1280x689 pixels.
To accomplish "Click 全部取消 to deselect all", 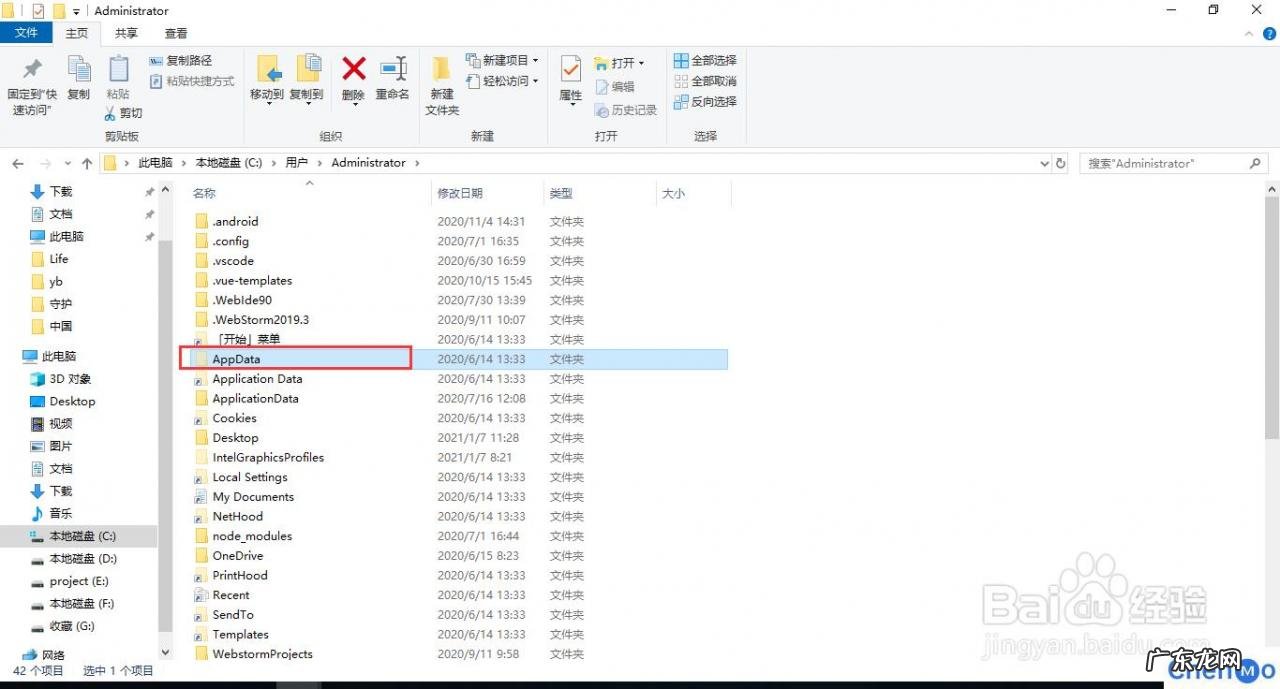I will click(x=704, y=81).
